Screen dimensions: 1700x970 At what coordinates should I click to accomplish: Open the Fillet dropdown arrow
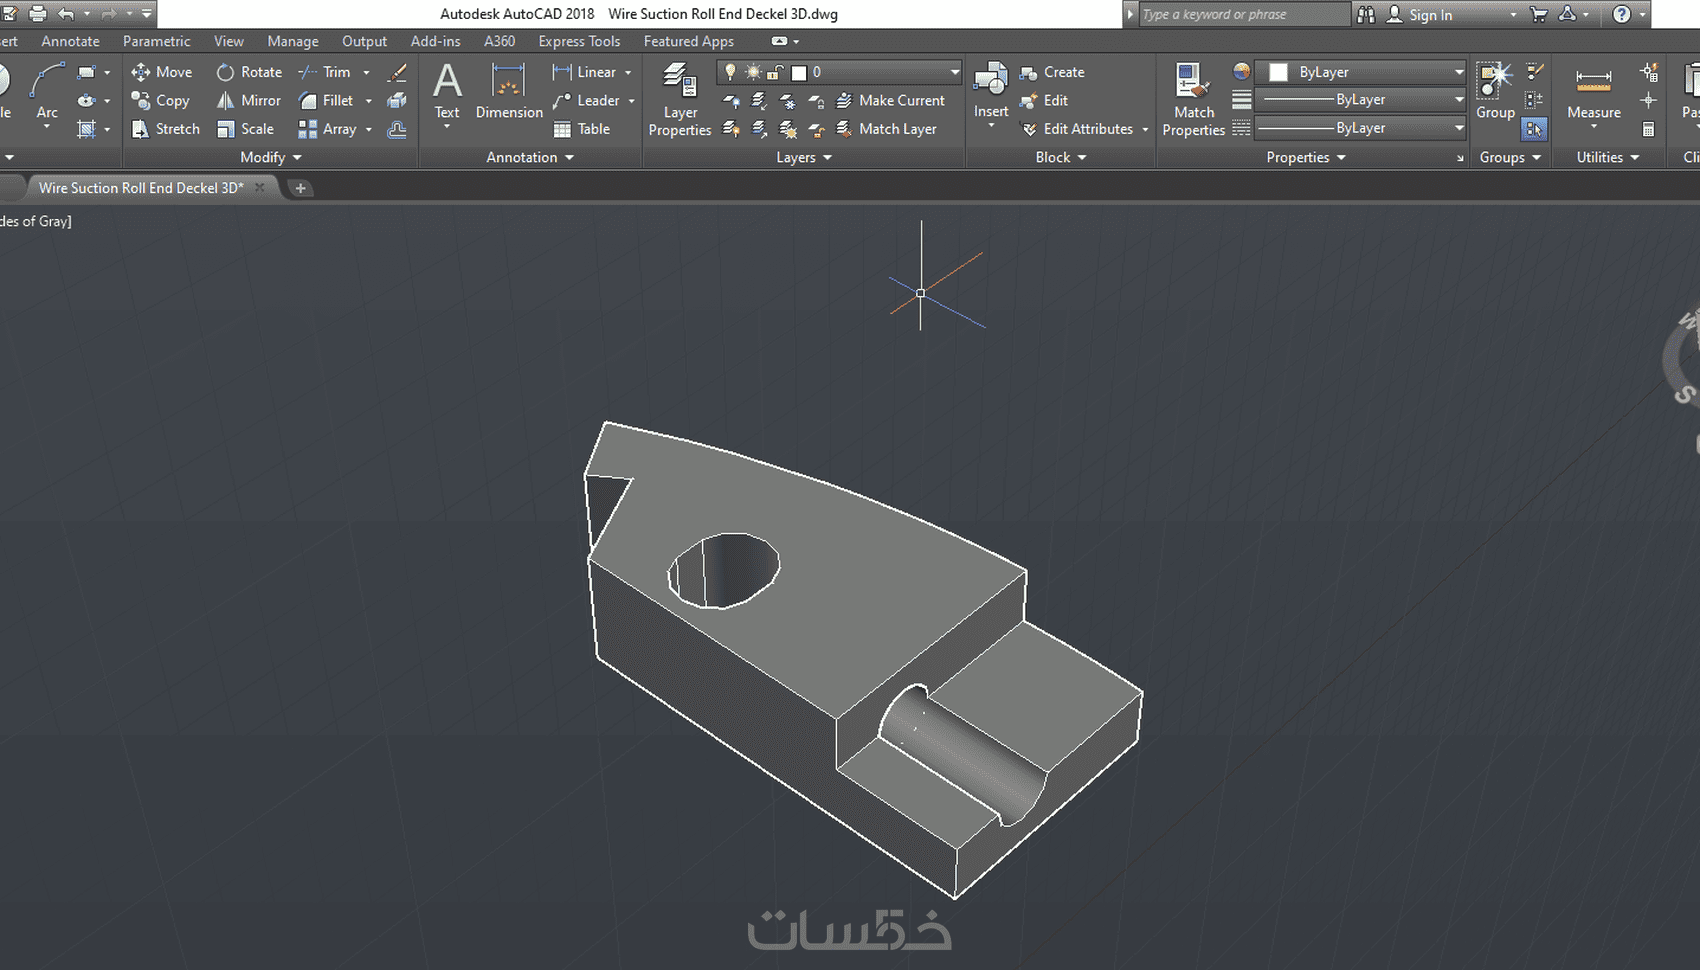pos(368,100)
